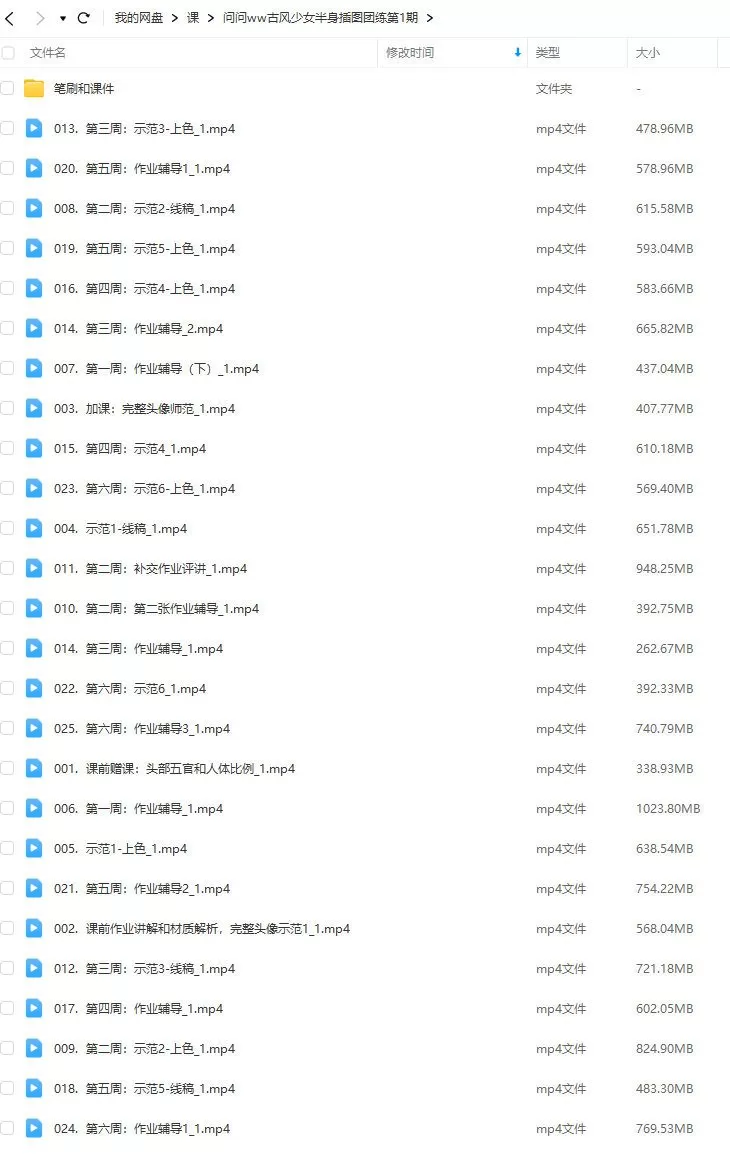Expand the chevron after 我的网盘 breadcrumb
Image resolution: width=730 pixels, height=1156 pixels.
point(175,18)
